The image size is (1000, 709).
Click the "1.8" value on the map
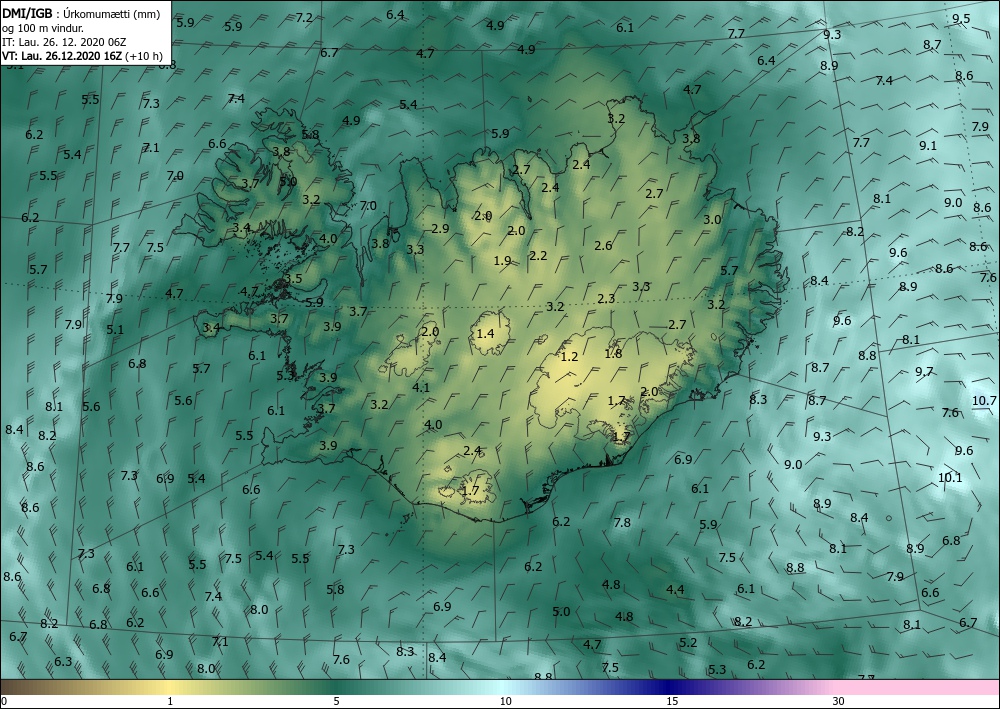point(613,353)
